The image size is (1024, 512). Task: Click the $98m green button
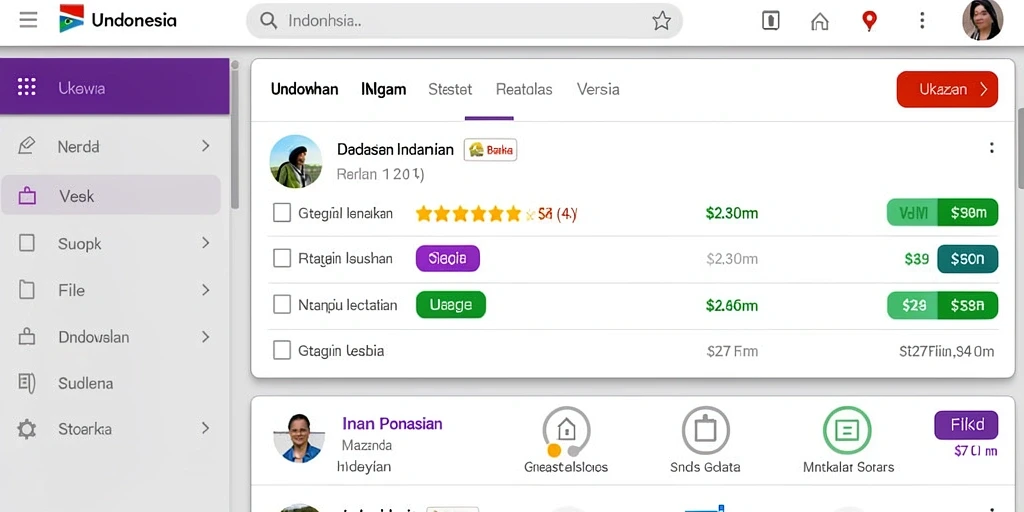pos(968,212)
